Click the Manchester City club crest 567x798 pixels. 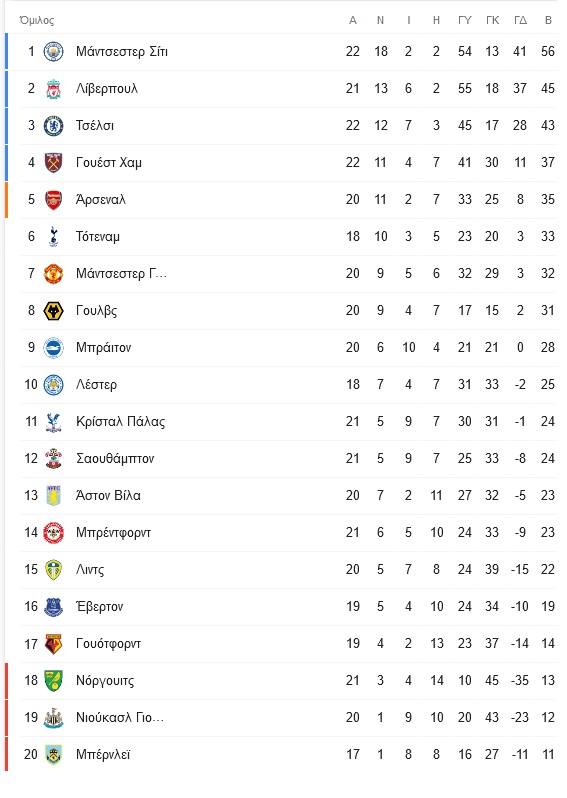(x=53, y=51)
